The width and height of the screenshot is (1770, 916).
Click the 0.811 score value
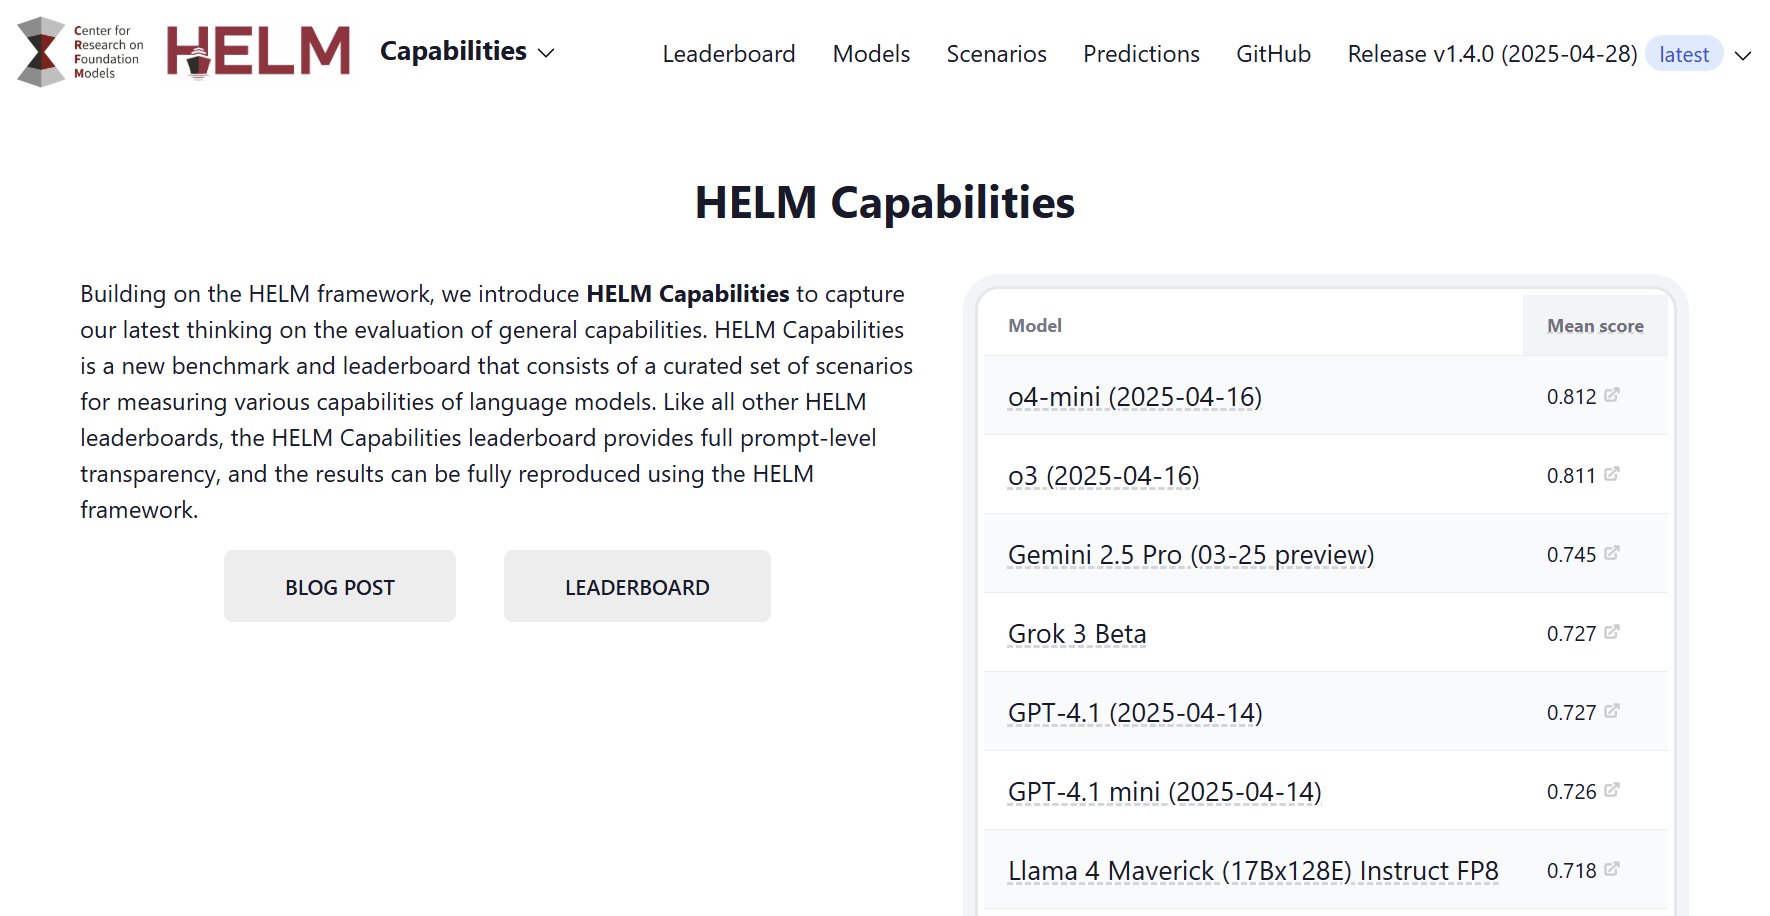[x=1571, y=476]
